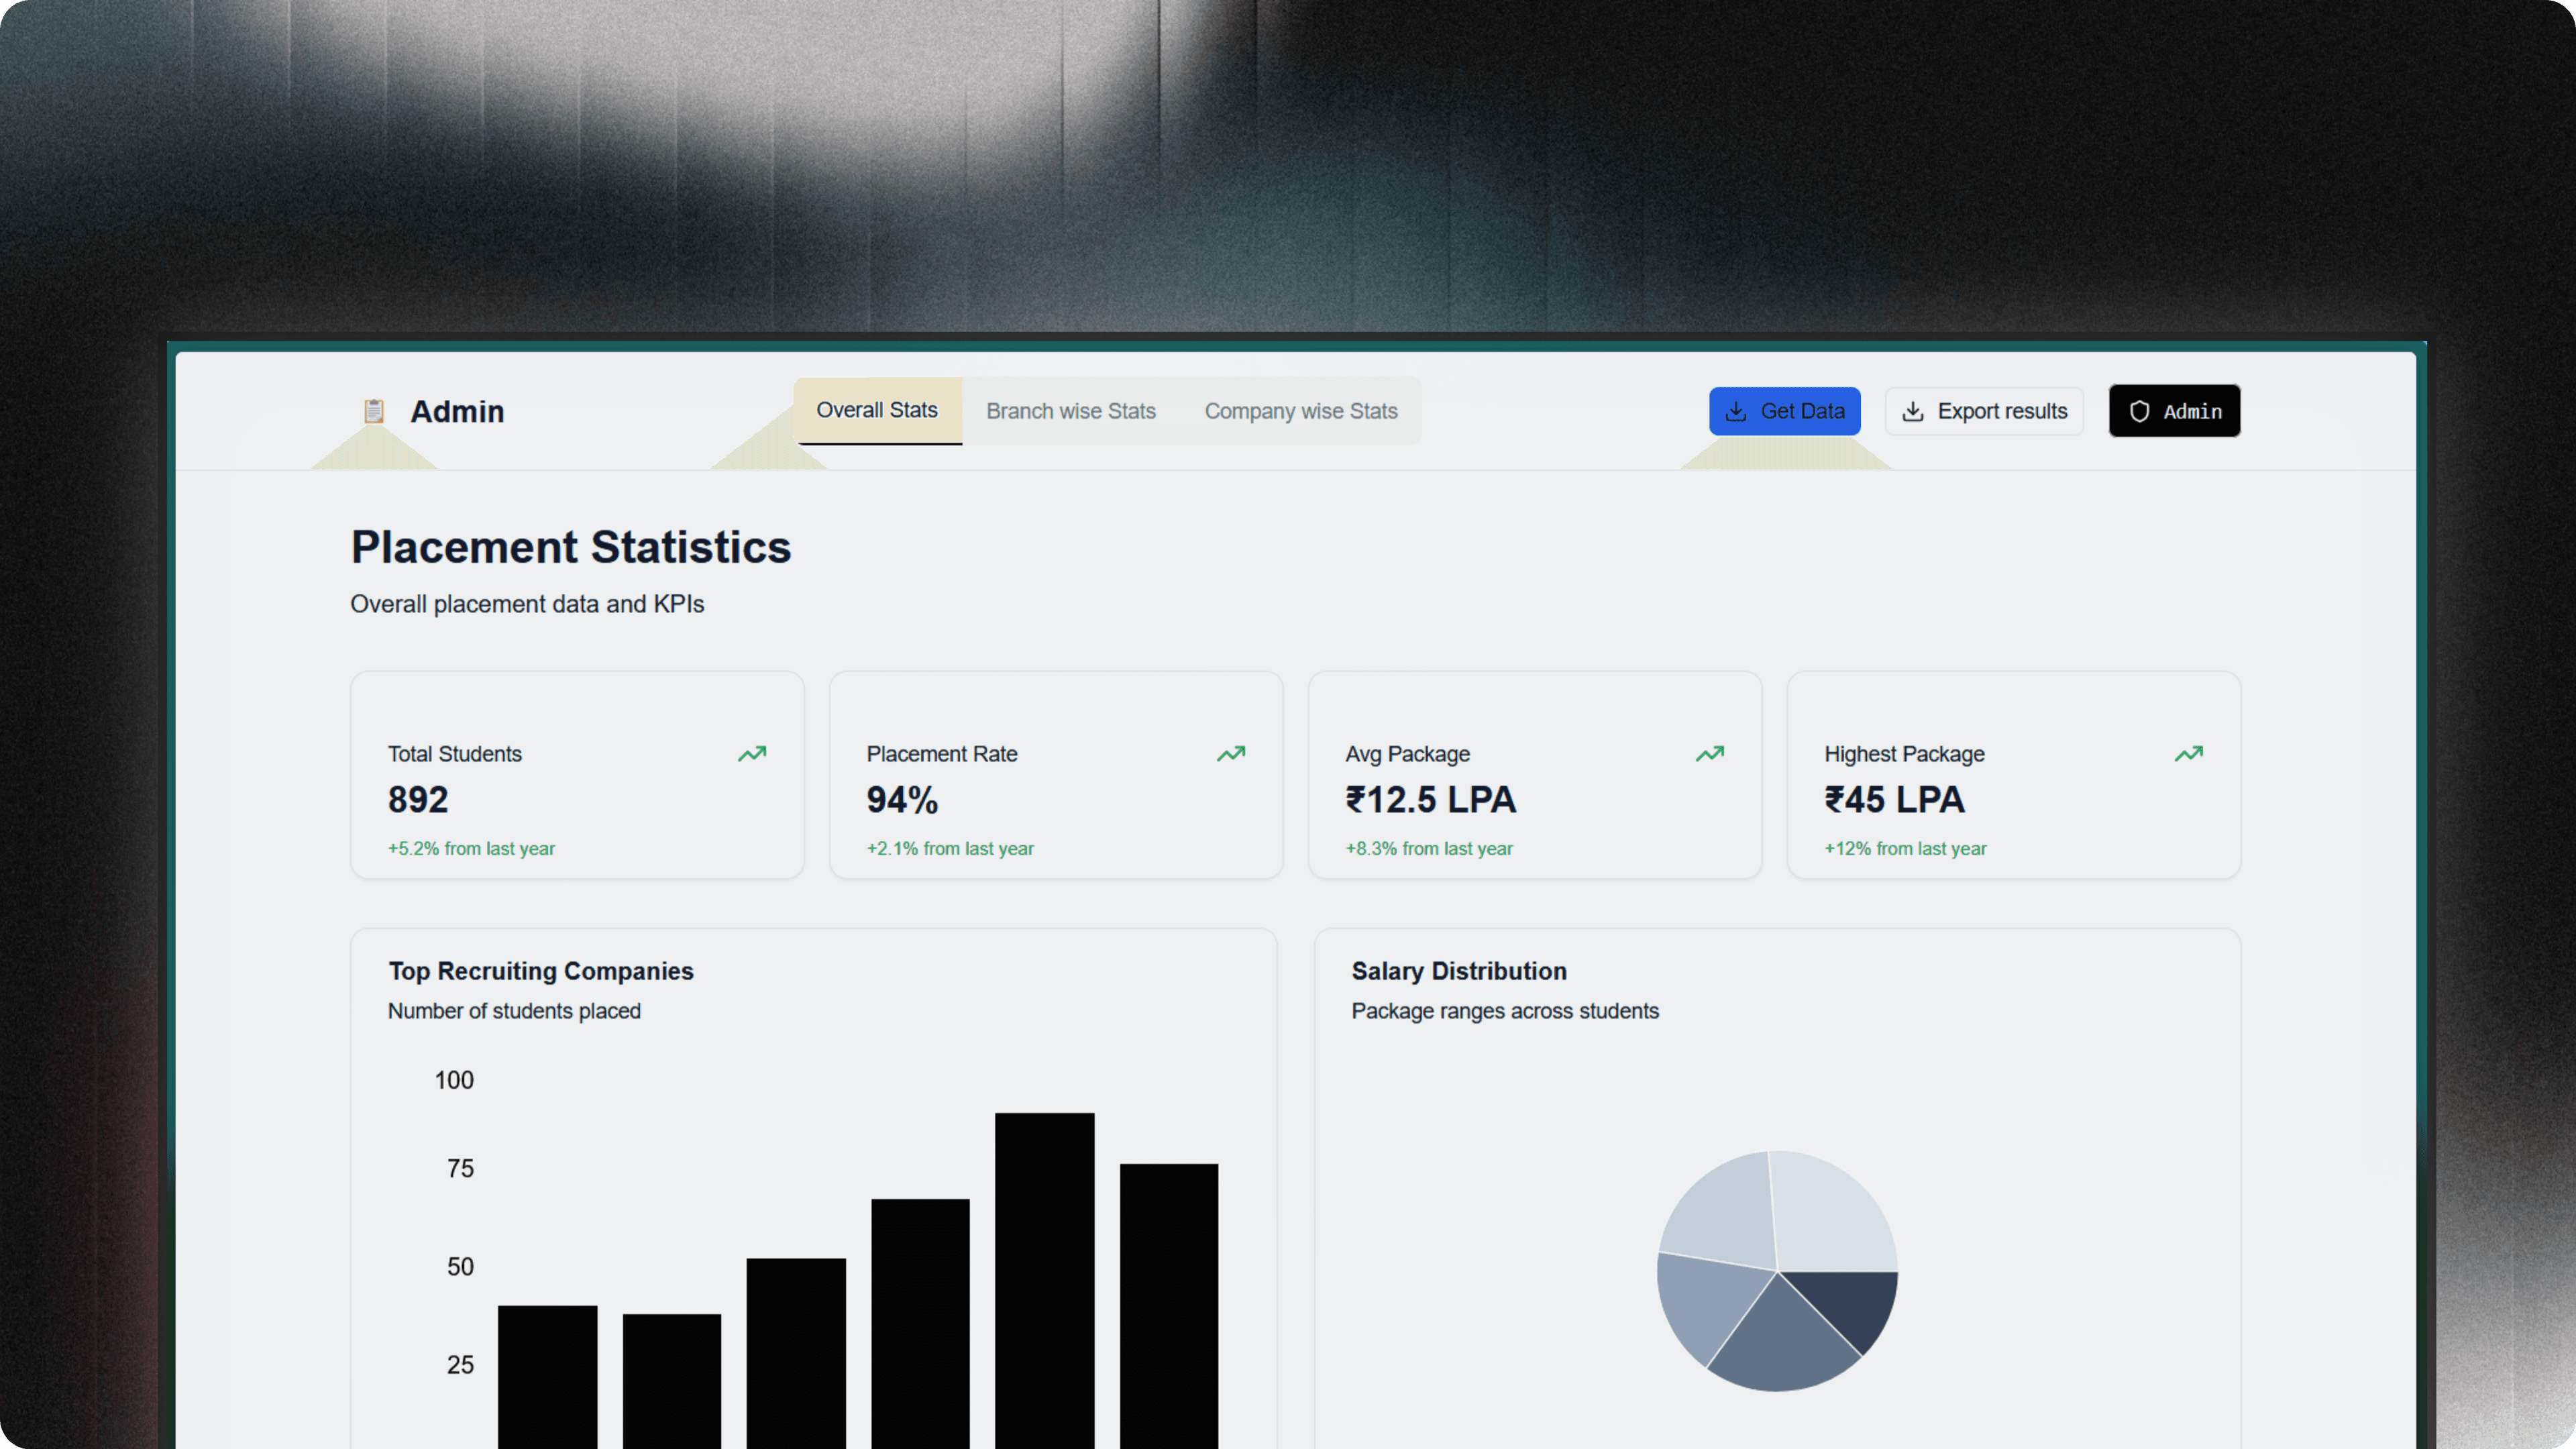
Task: Click the shield icon on Admin button
Action: [x=2139, y=411]
